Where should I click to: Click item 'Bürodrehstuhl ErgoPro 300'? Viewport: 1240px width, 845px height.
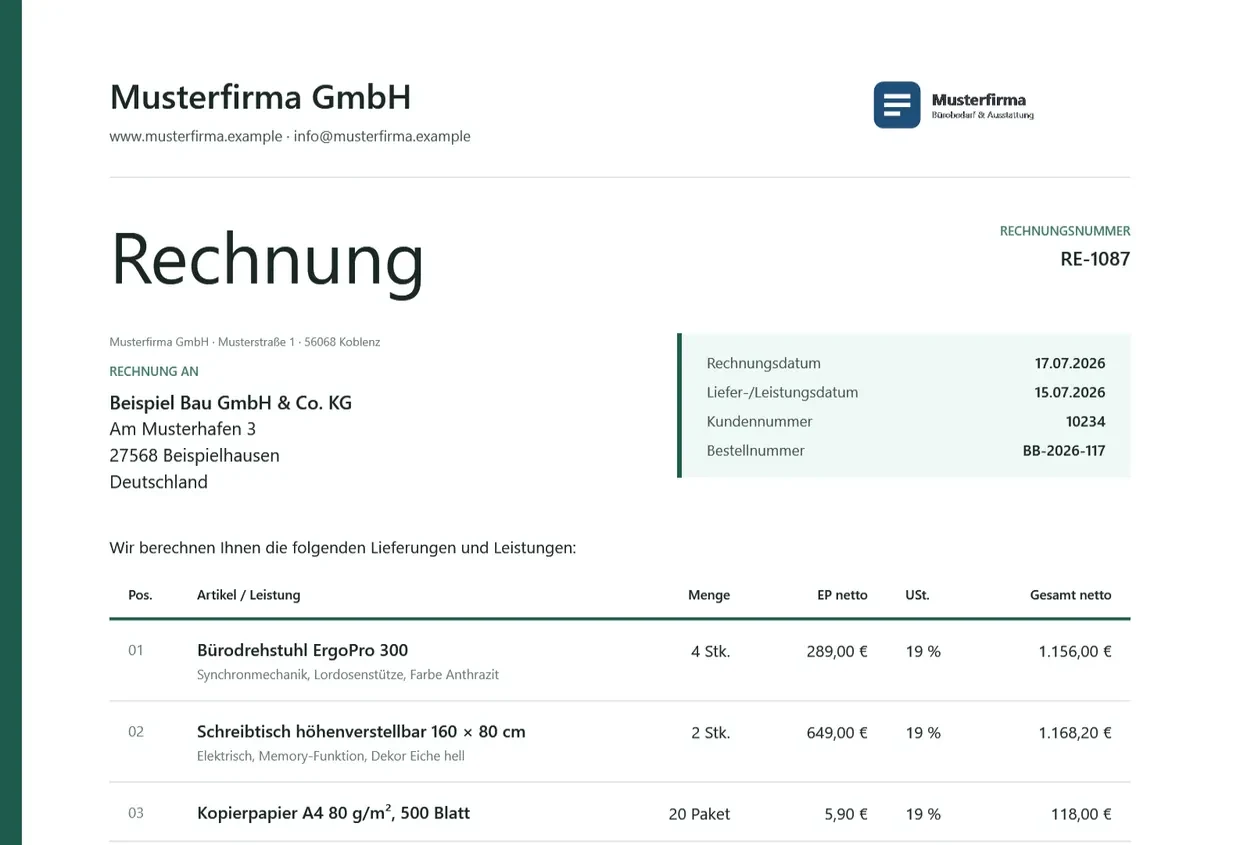coord(302,650)
